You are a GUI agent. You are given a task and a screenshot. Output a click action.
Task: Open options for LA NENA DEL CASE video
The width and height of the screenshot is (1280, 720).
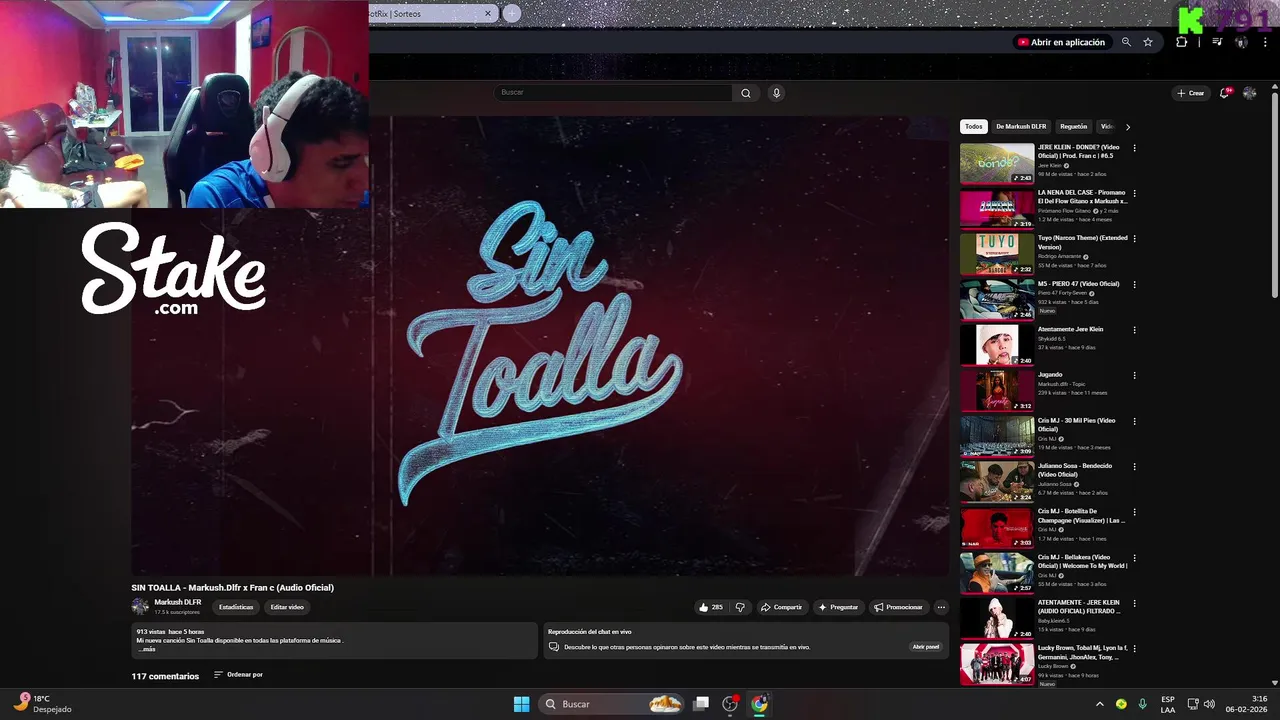(x=1134, y=193)
